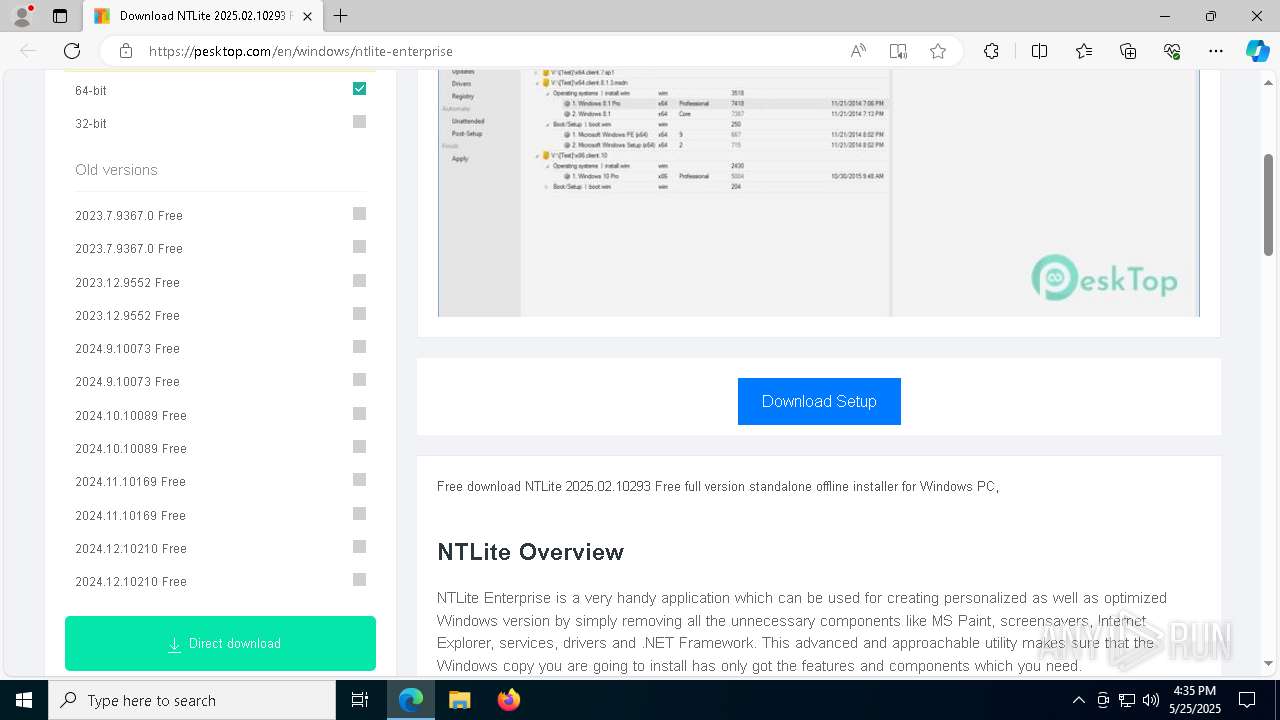
Task: Tick the first 2024.11.10169 Free checkbox
Action: tap(360, 480)
